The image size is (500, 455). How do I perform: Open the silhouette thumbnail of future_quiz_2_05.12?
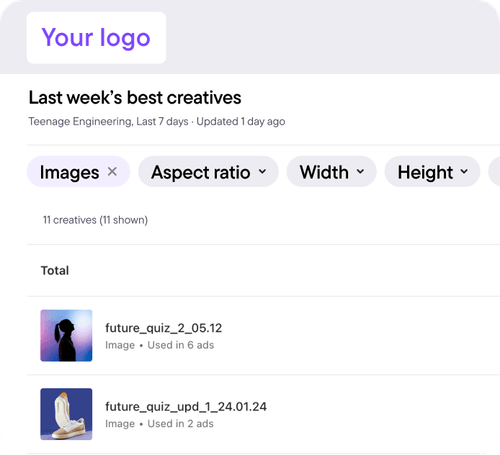click(x=66, y=335)
